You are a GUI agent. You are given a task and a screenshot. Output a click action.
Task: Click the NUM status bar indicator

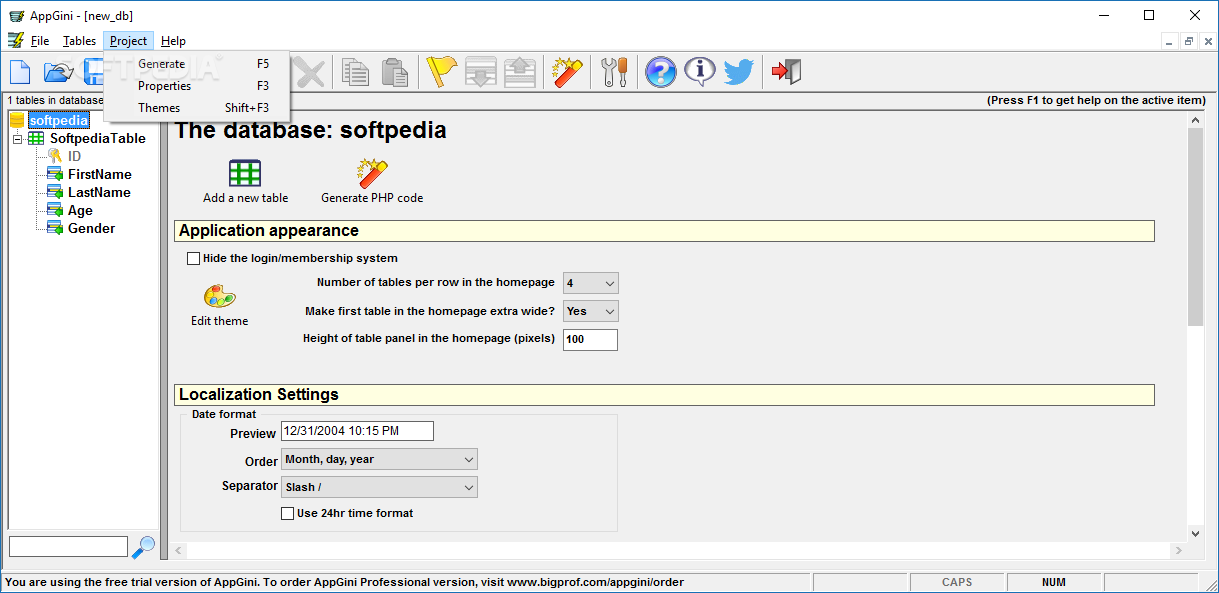click(1053, 582)
